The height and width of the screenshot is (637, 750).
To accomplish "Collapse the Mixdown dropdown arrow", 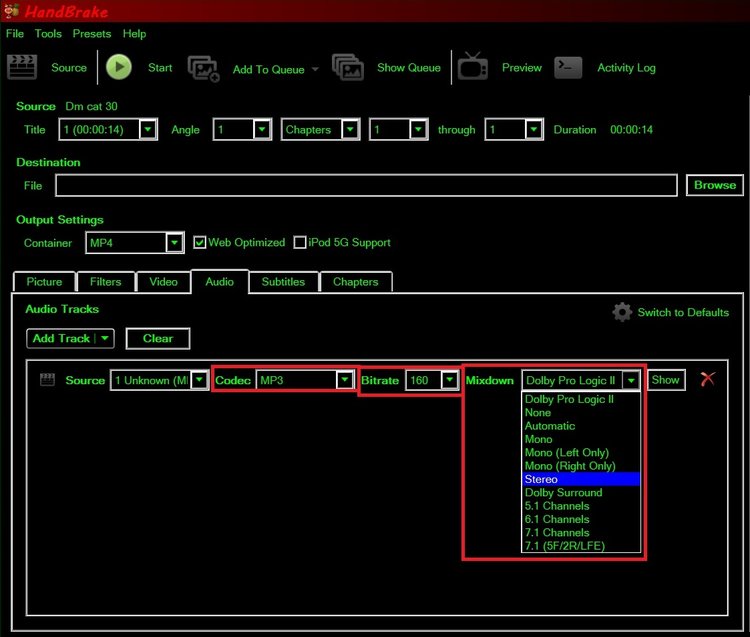I will pyautogui.click(x=631, y=381).
